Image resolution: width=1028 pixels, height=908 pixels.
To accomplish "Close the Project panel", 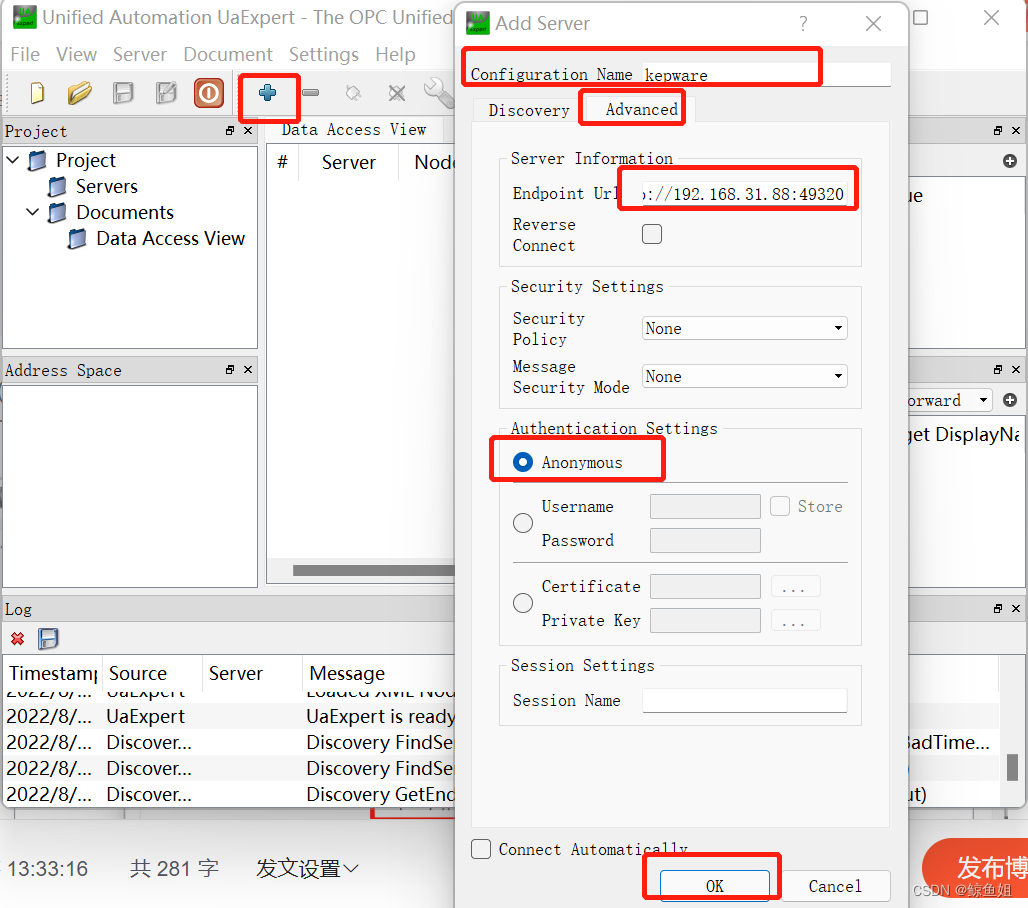I will point(248,130).
